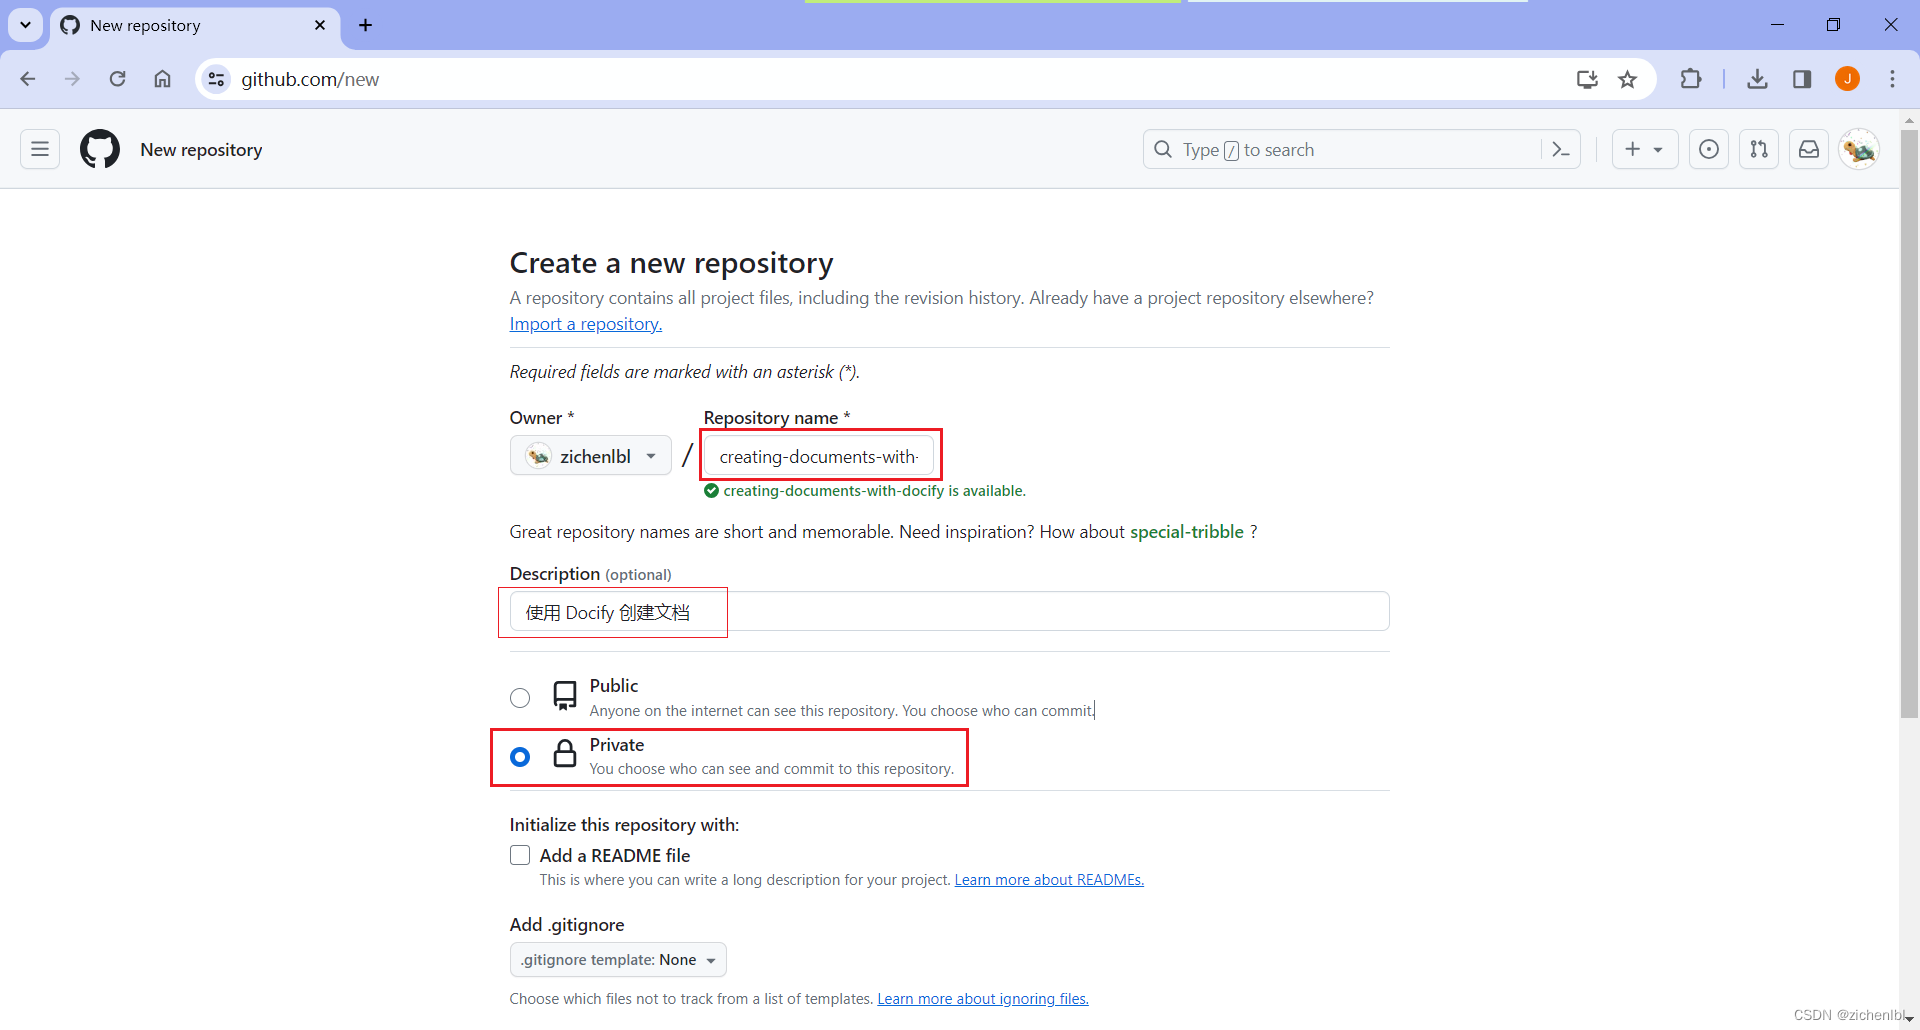Open the Owner zichenlbl dropdown
The image size is (1920, 1030).
point(591,456)
